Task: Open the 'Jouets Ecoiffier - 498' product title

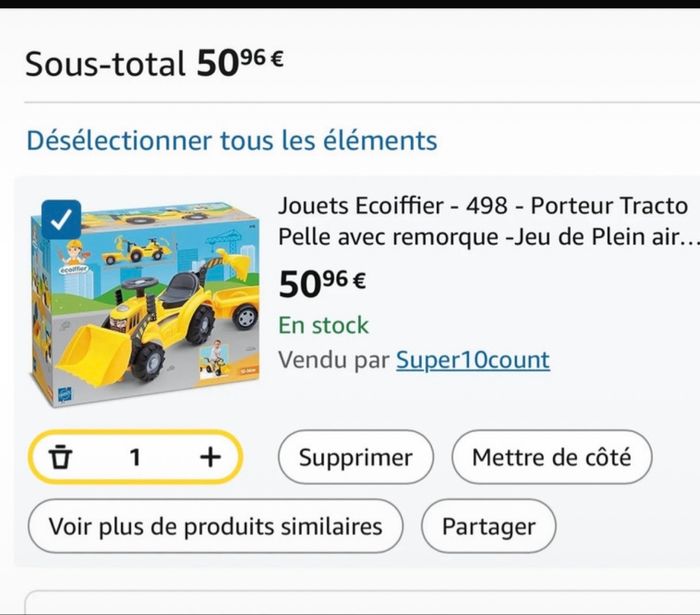Action: coord(483,206)
